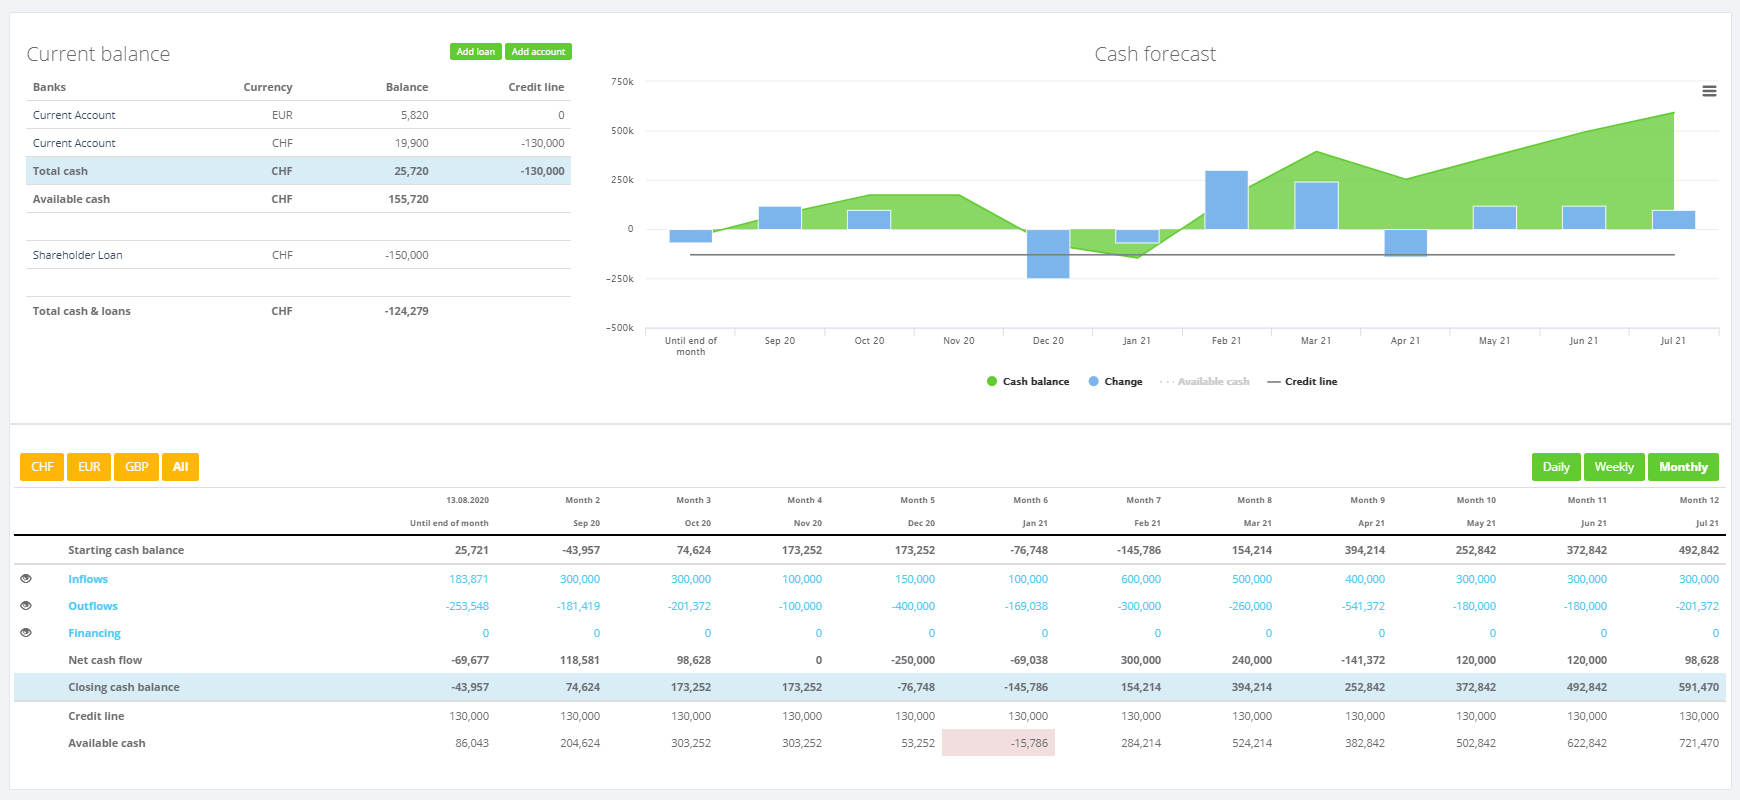
Task: Toggle Credit line series in legend
Action: point(1302,382)
